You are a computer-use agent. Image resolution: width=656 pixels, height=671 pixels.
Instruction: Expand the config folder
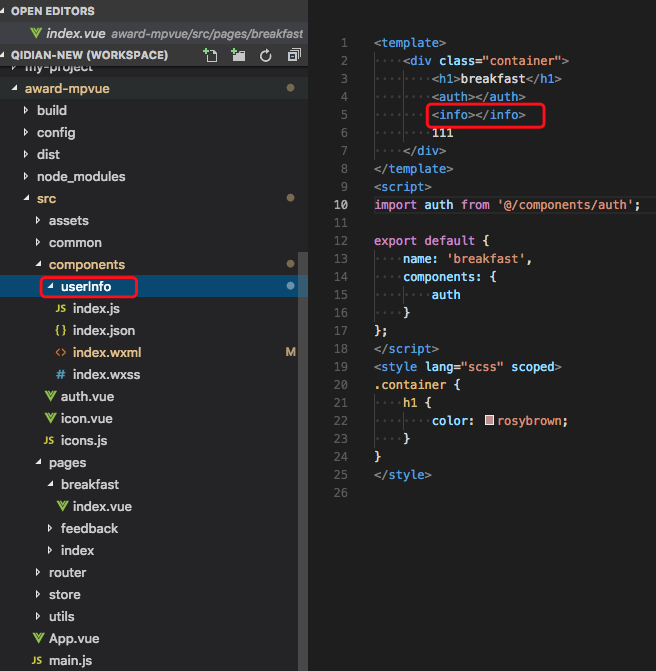(26, 133)
